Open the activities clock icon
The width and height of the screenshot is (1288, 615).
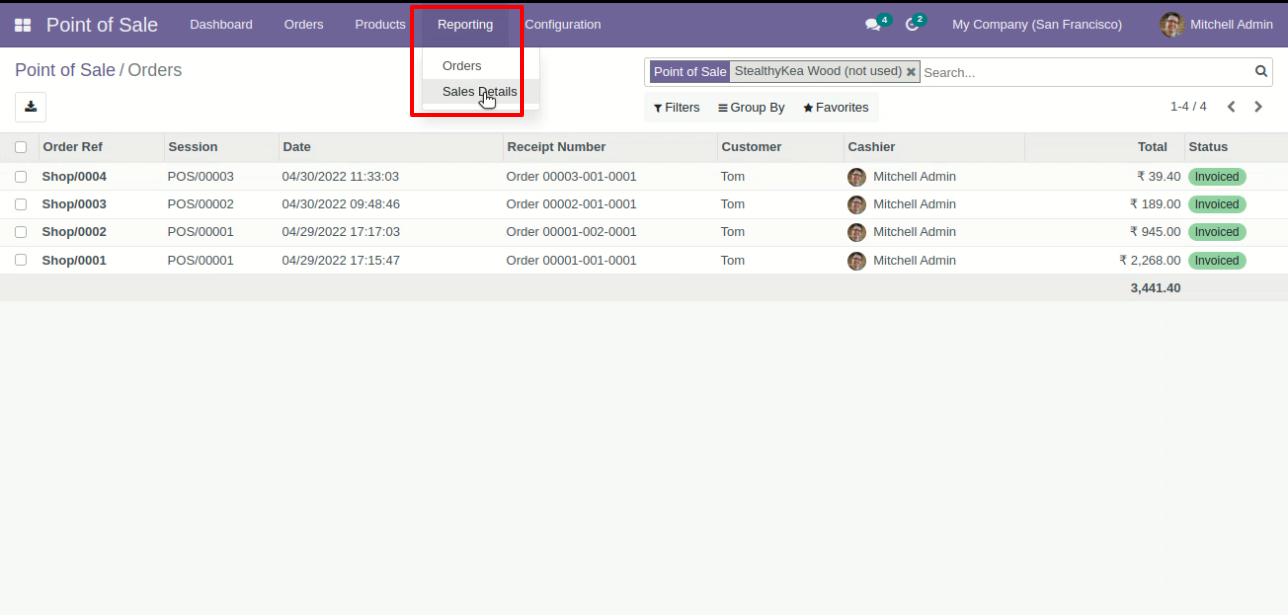[x=912, y=25]
